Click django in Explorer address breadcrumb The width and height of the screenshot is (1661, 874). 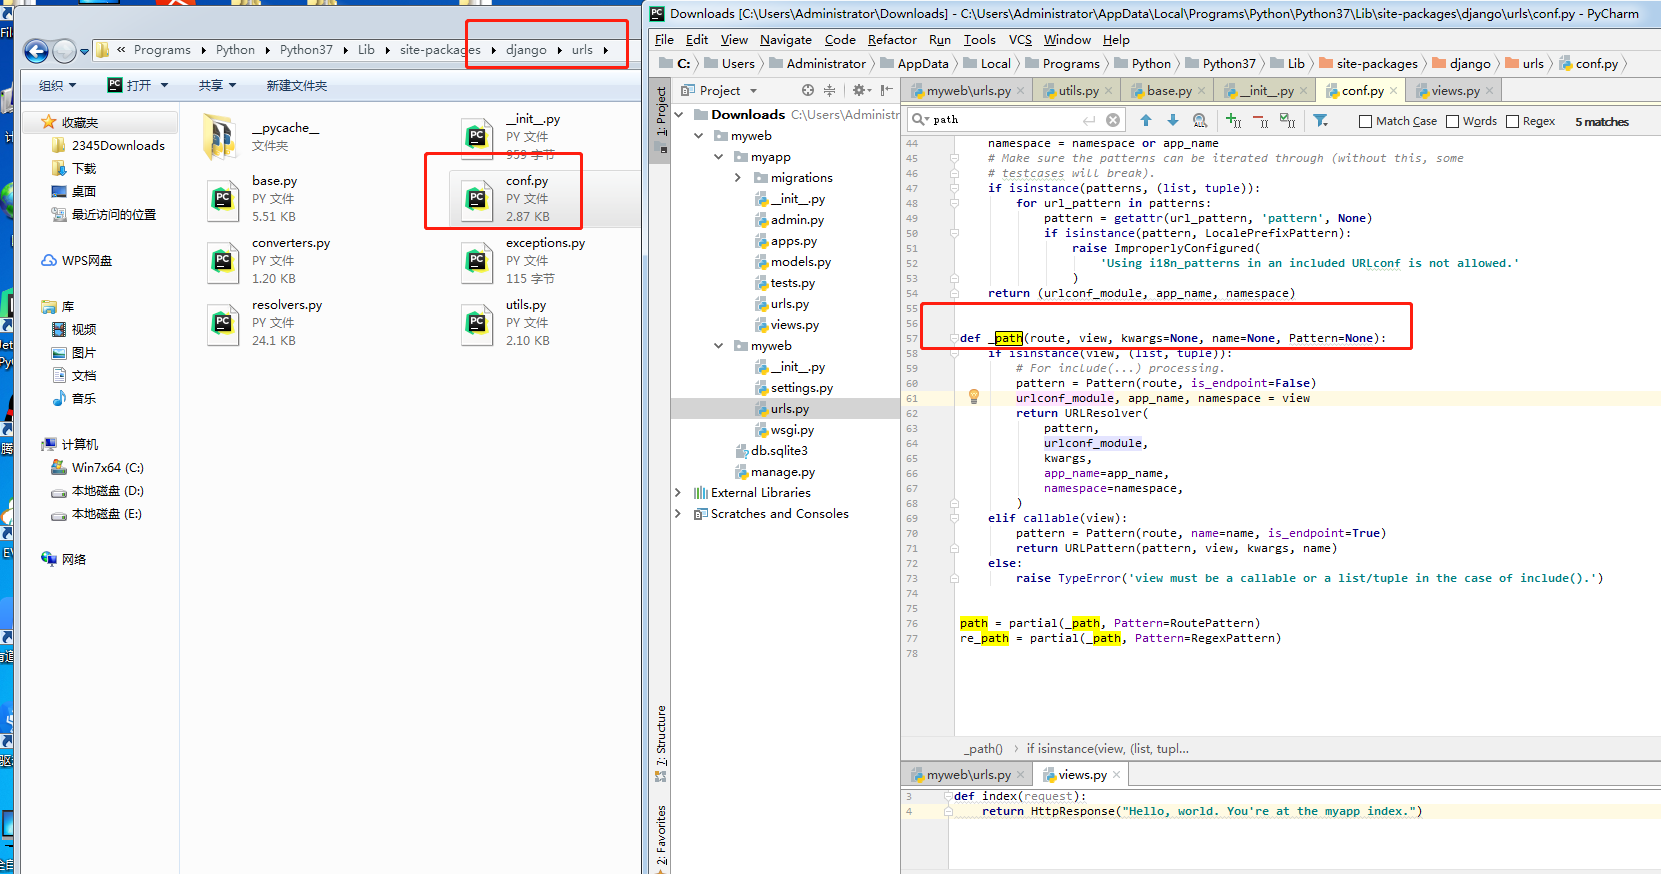[526, 50]
